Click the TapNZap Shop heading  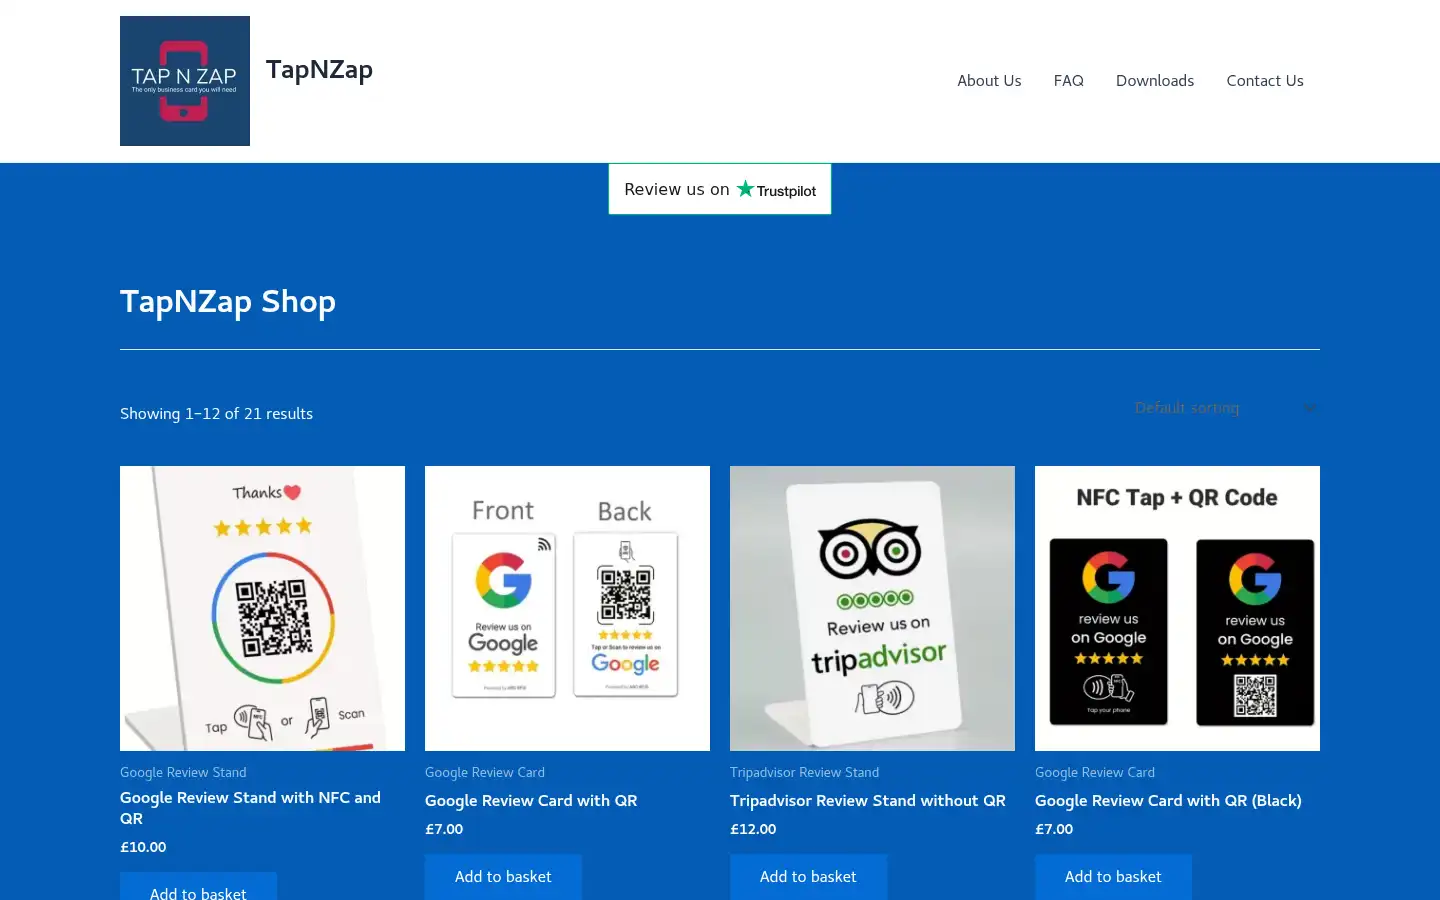click(x=228, y=302)
